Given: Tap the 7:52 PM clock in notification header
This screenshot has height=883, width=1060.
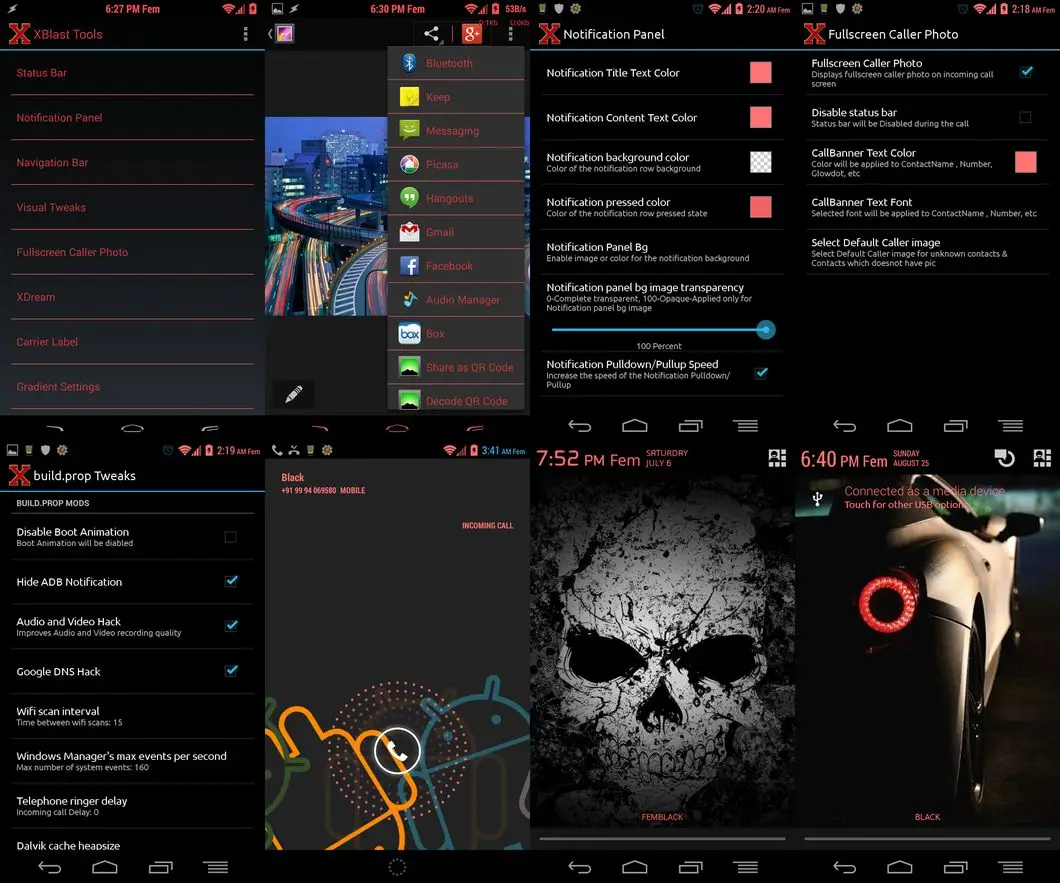Looking at the screenshot, I should pyautogui.click(x=587, y=459).
